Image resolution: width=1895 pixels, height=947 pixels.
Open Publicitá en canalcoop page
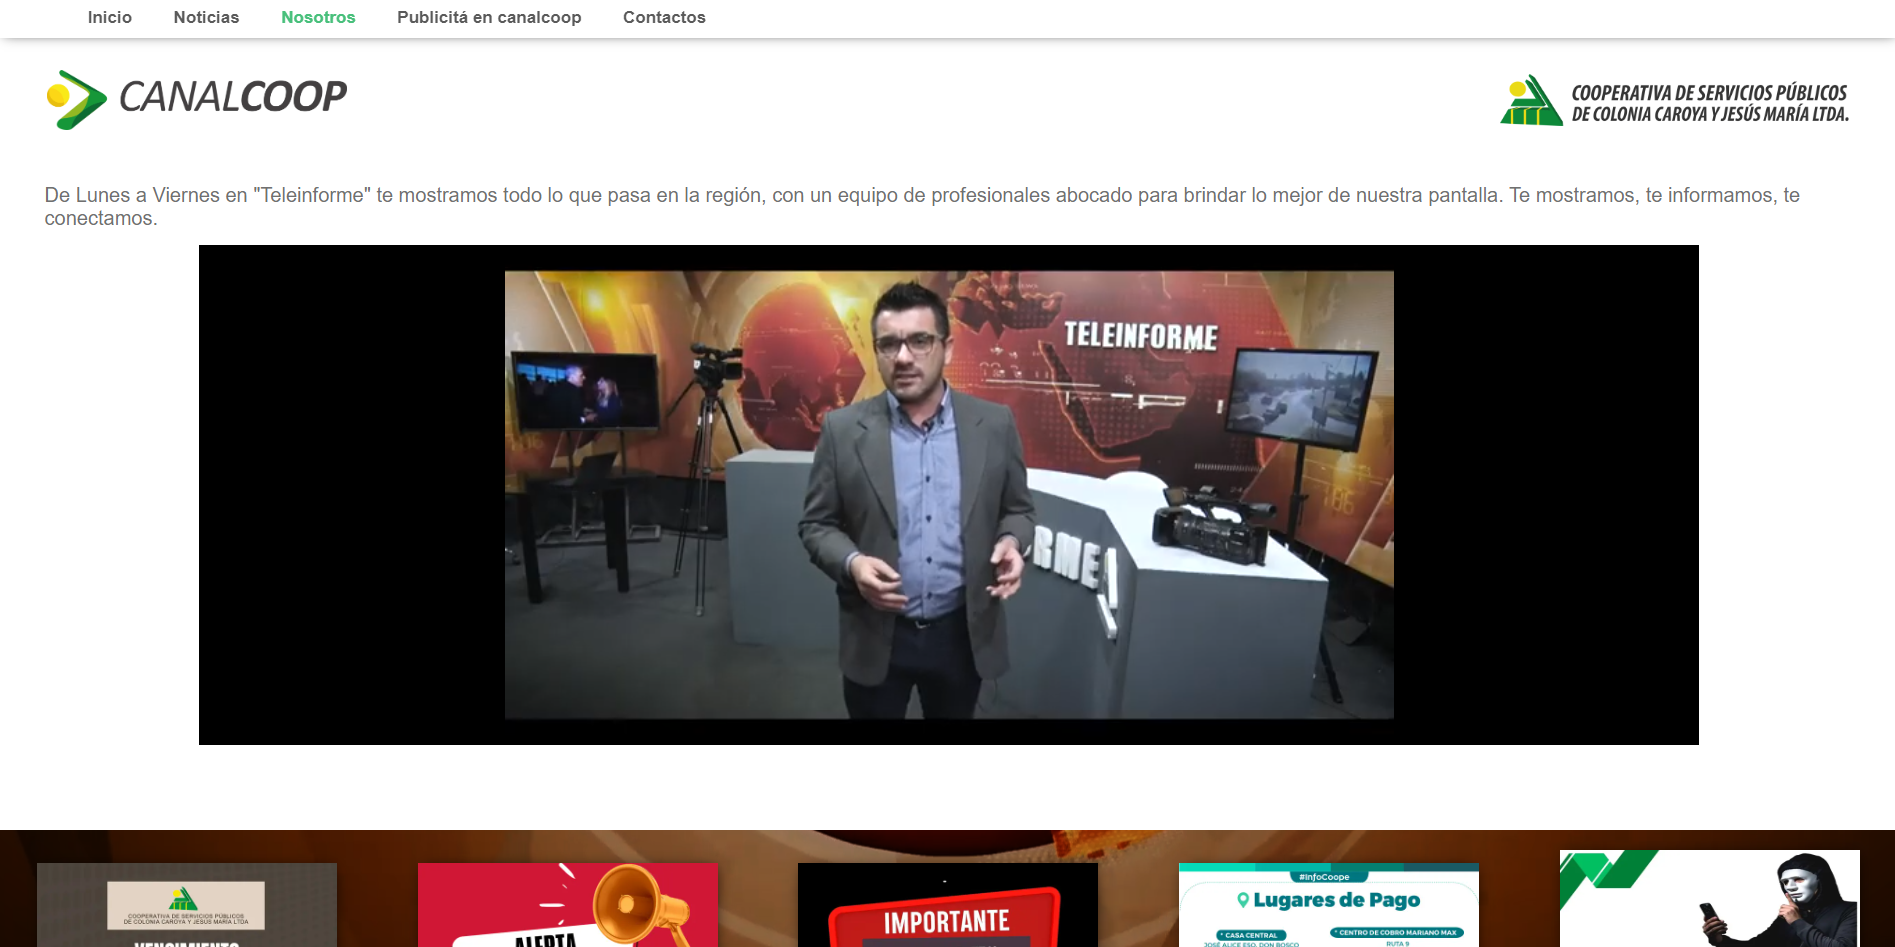489,17
